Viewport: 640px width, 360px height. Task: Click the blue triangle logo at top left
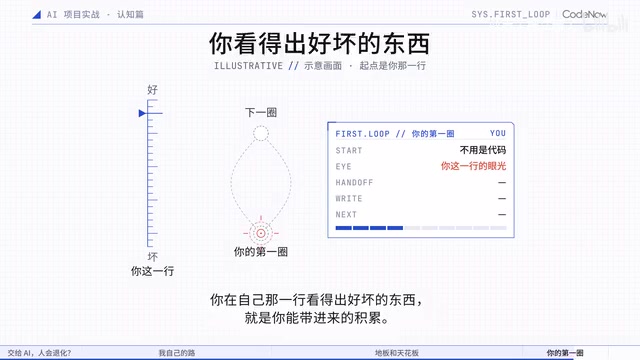pos(37,15)
